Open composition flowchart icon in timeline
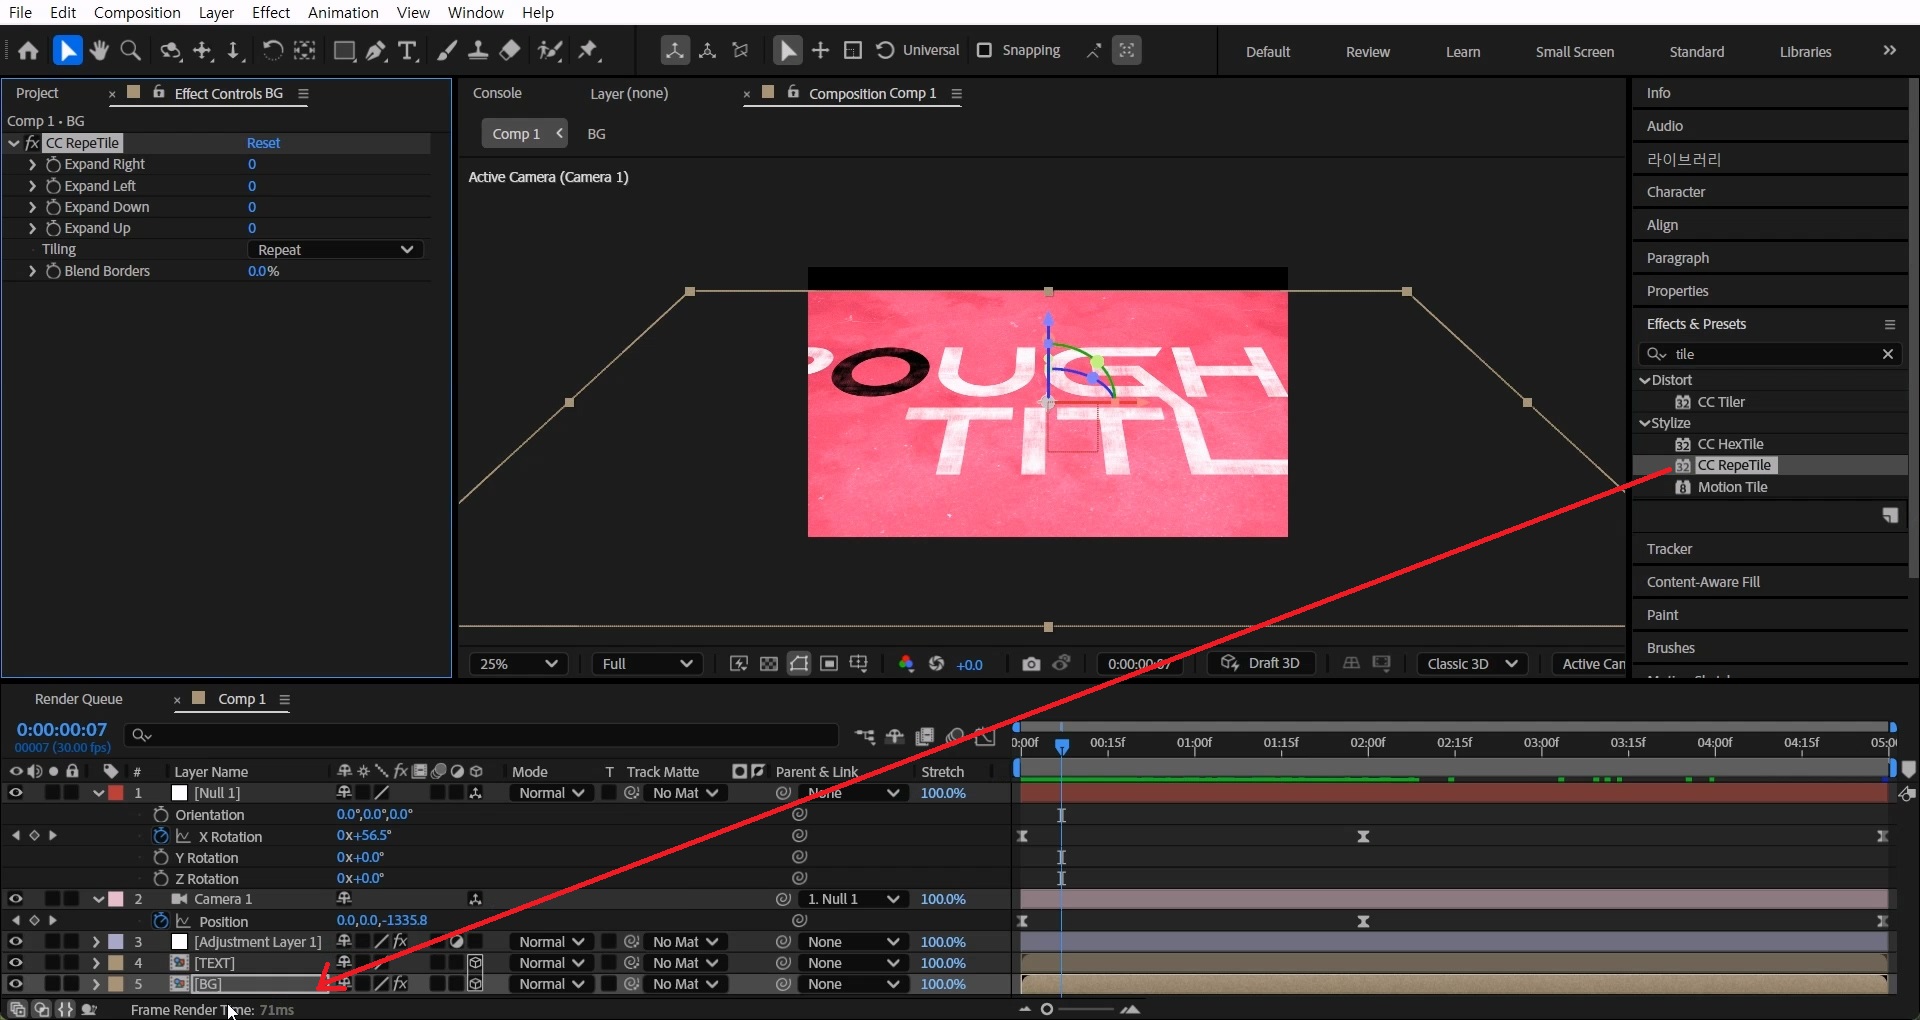 pyautogui.click(x=865, y=737)
